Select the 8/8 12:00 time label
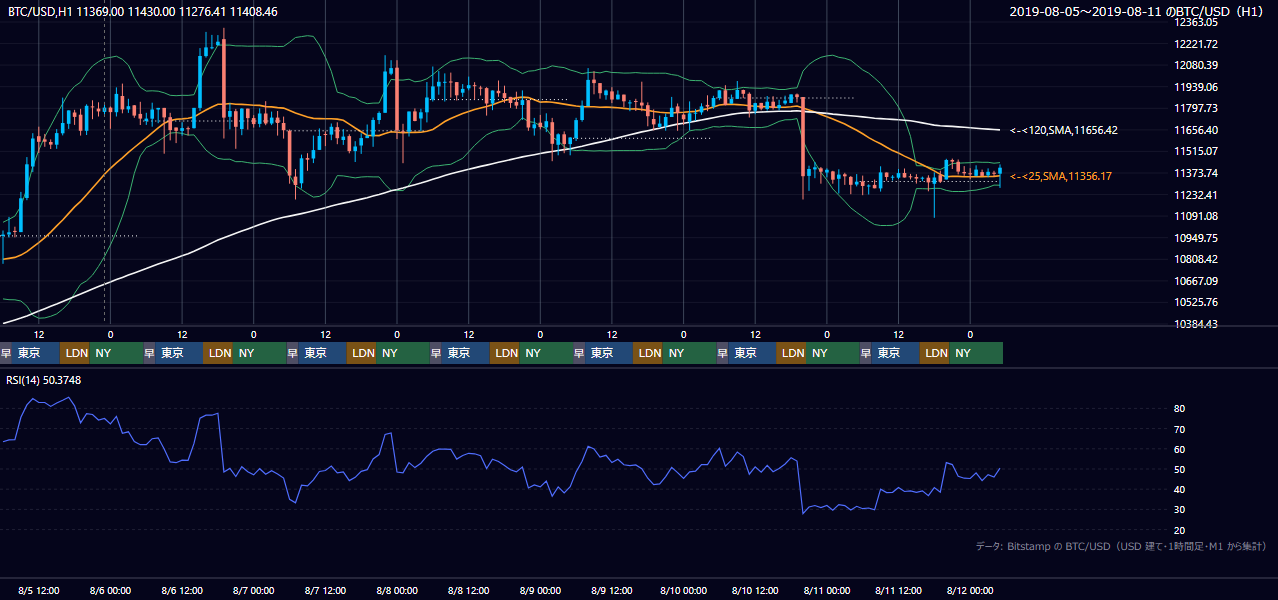Screen dimensions: 1278x600 [469, 591]
